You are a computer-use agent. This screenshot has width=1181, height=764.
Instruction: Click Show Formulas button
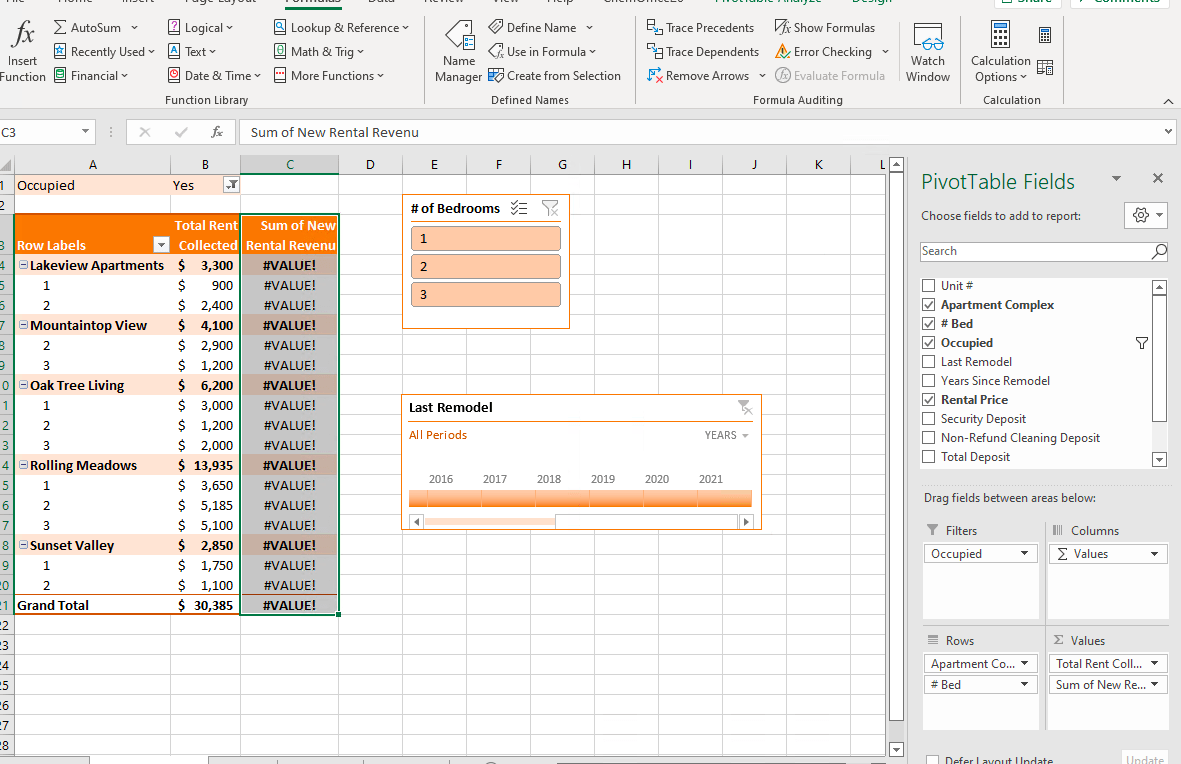[x=825, y=28]
